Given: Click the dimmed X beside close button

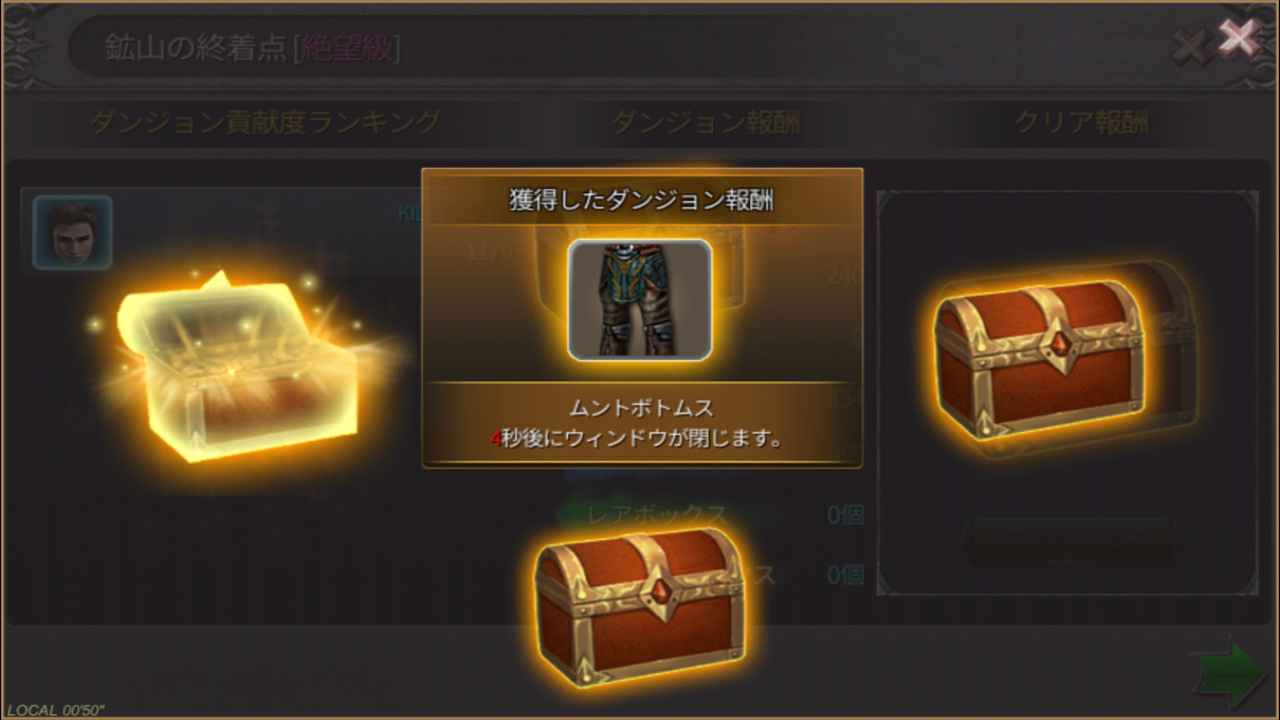Looking at the screenshot, I should pyautogui.click(x=1190, y=48).
